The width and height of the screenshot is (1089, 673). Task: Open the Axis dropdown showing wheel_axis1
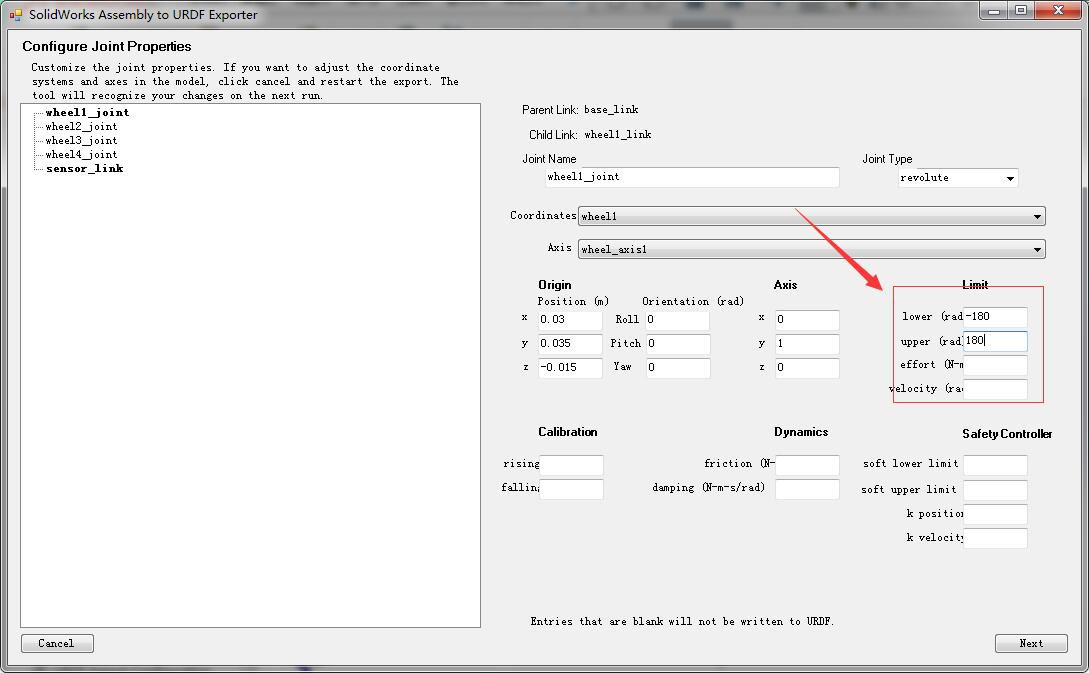click(x=811, y=249)
